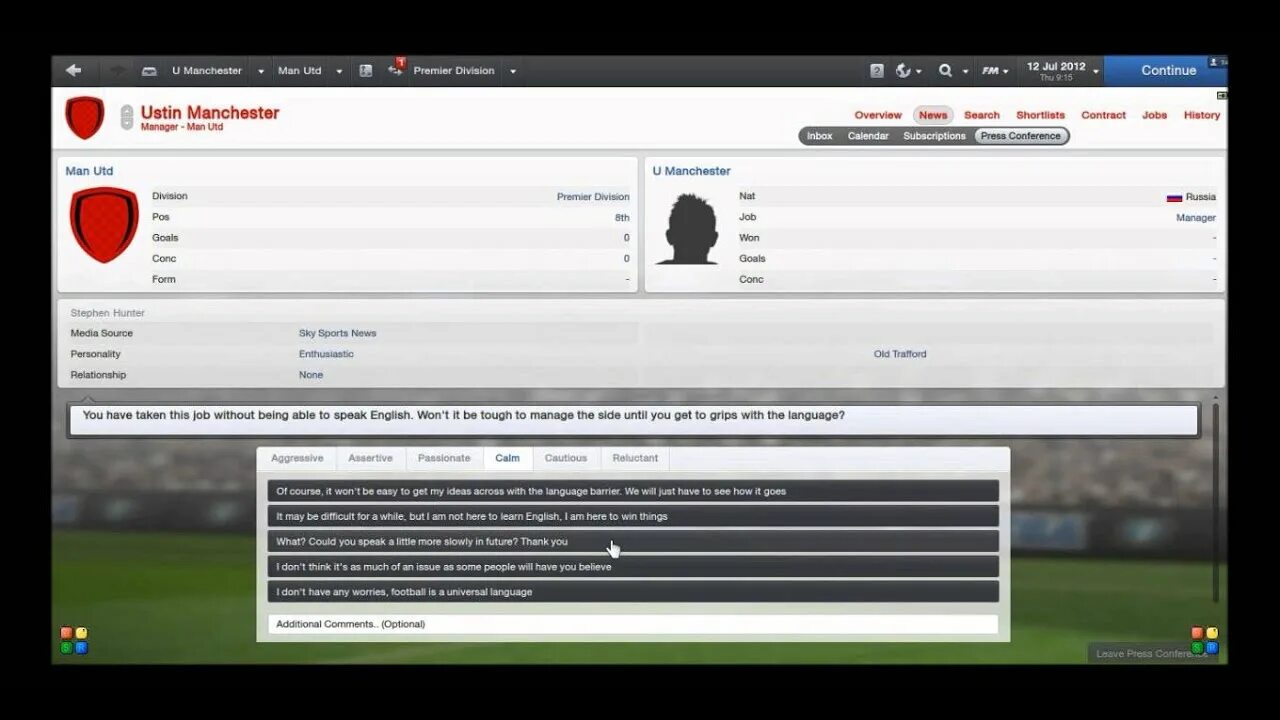Viewport: 1280px width, 720px height.
Task: Select U Manchester in top bar
Action: (207, 71)
